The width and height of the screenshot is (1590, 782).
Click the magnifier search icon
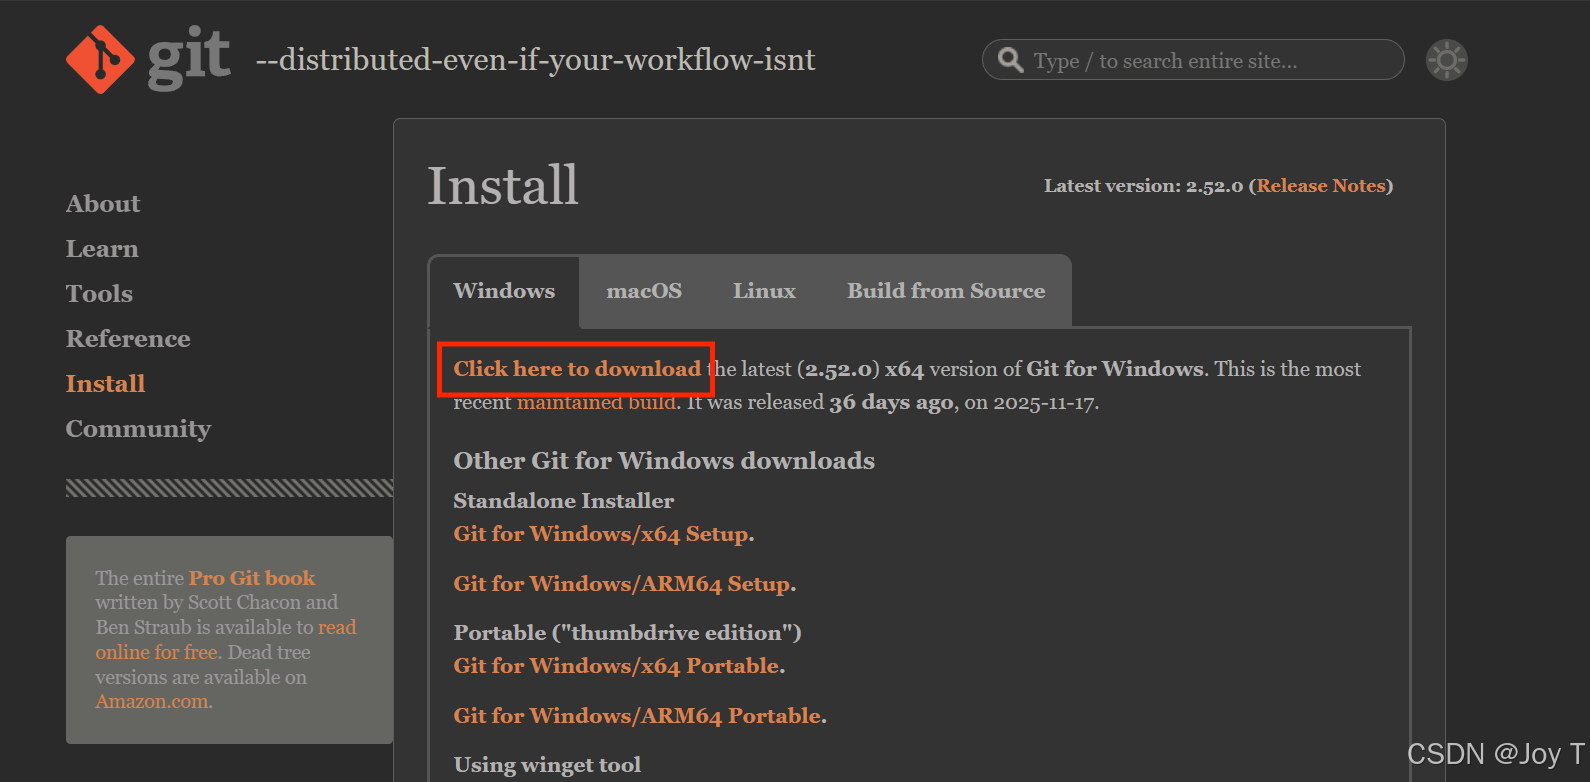click(1011, 60)
